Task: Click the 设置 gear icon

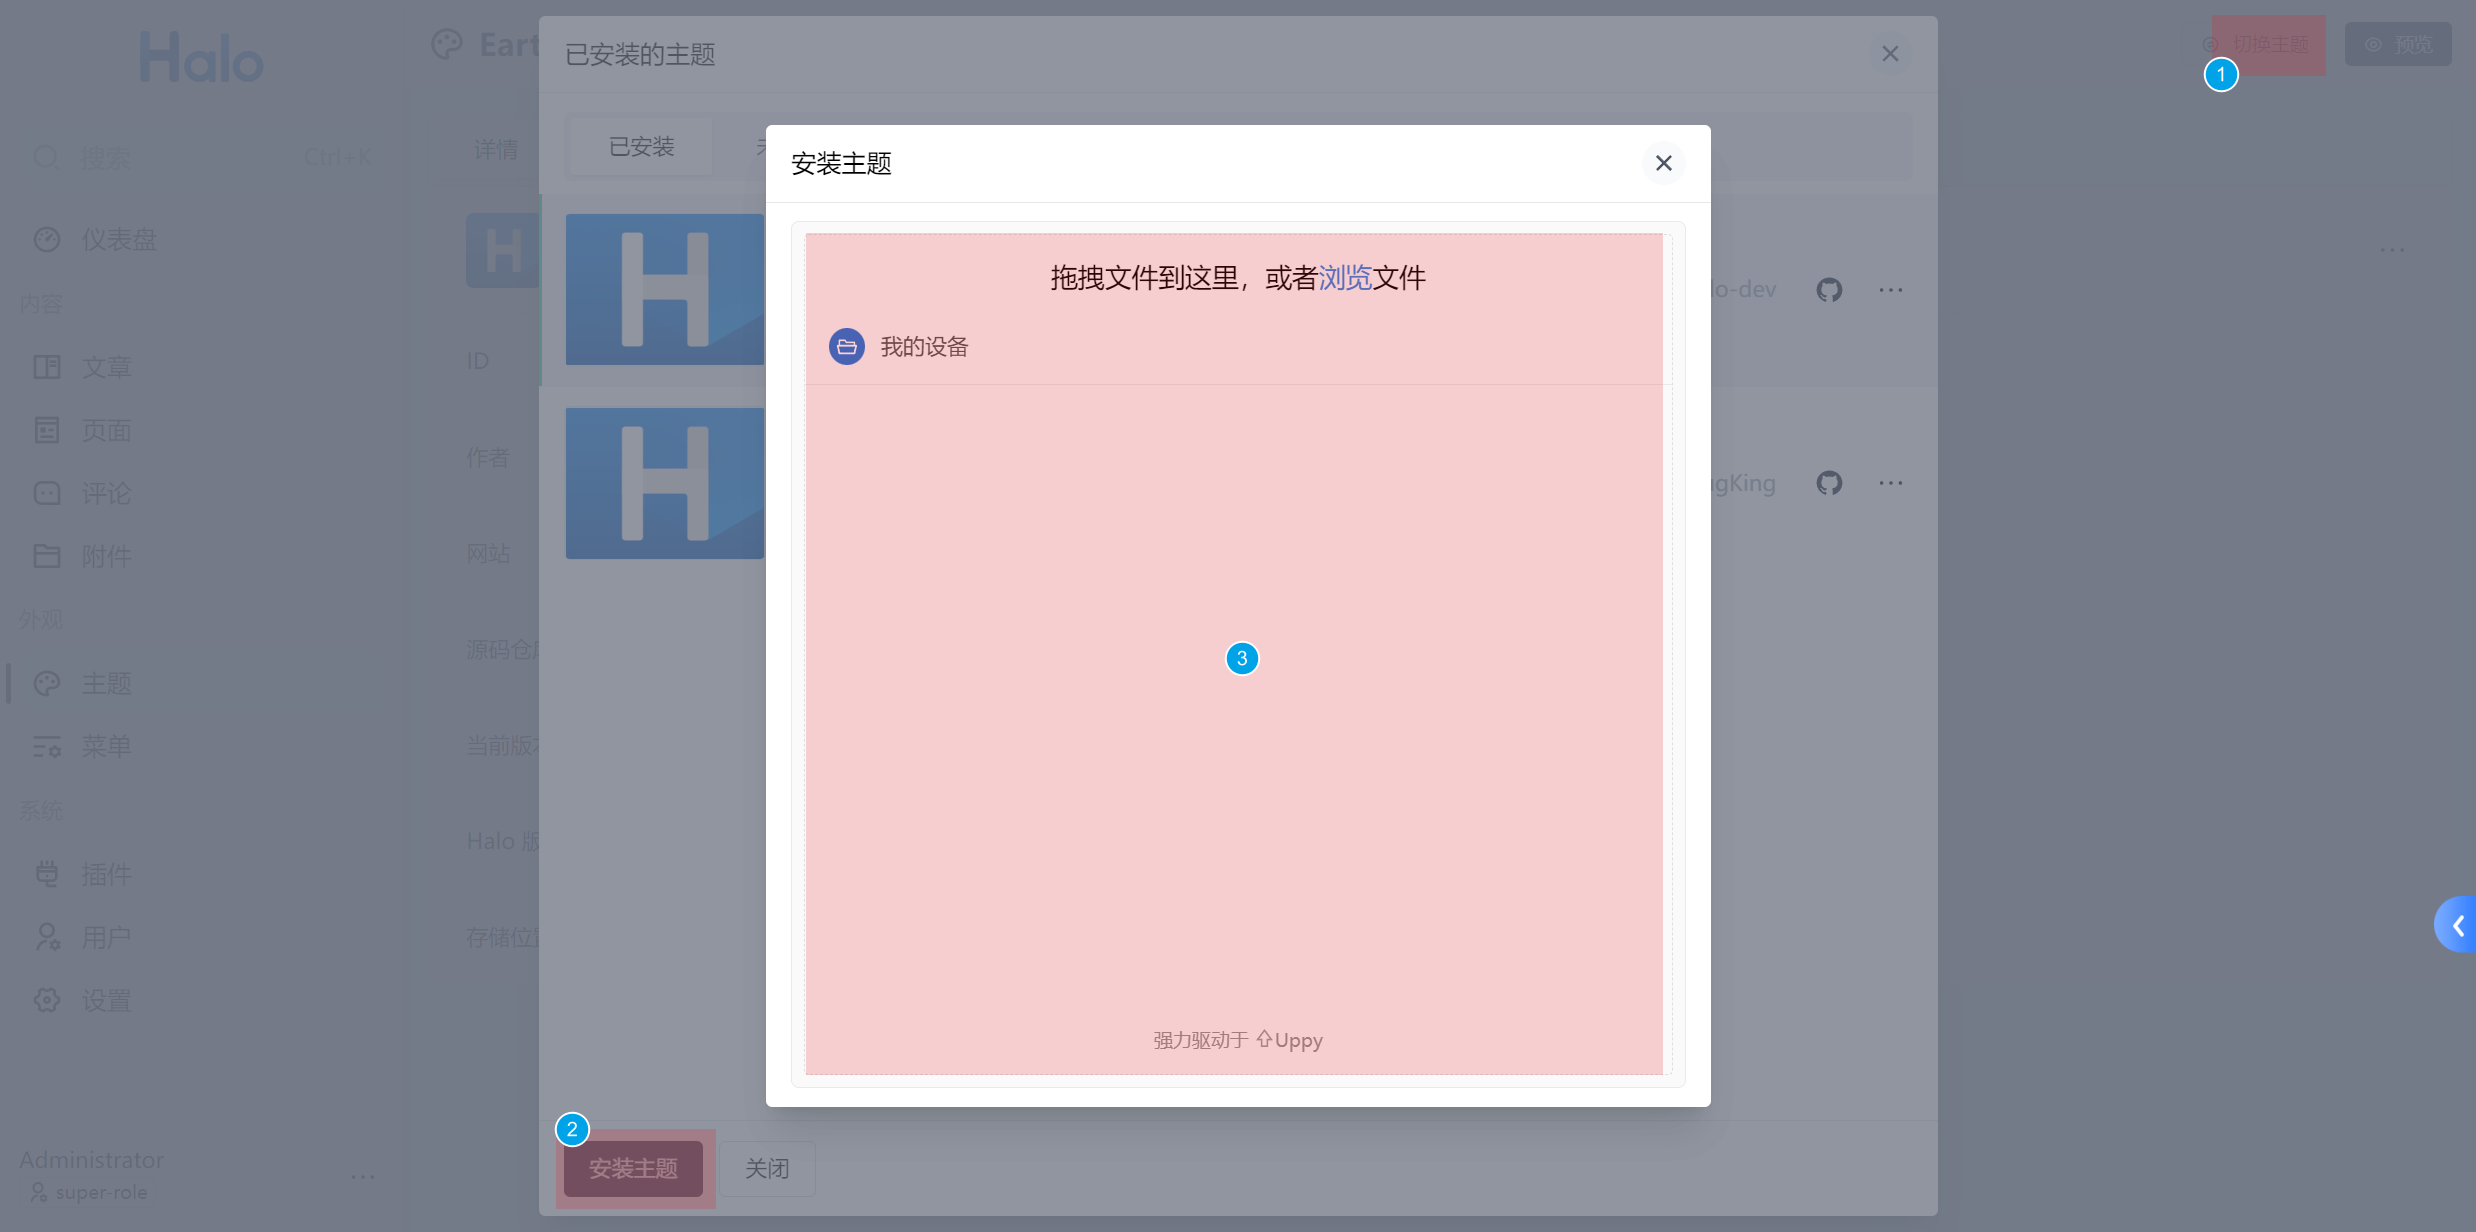Action: (47, 1001)
